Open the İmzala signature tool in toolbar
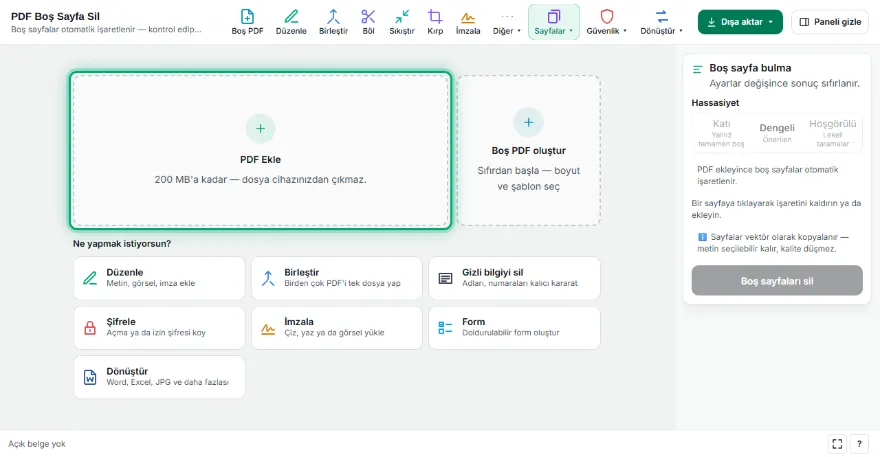This screenshot has height=457, width=880. [x=468, y=22]
